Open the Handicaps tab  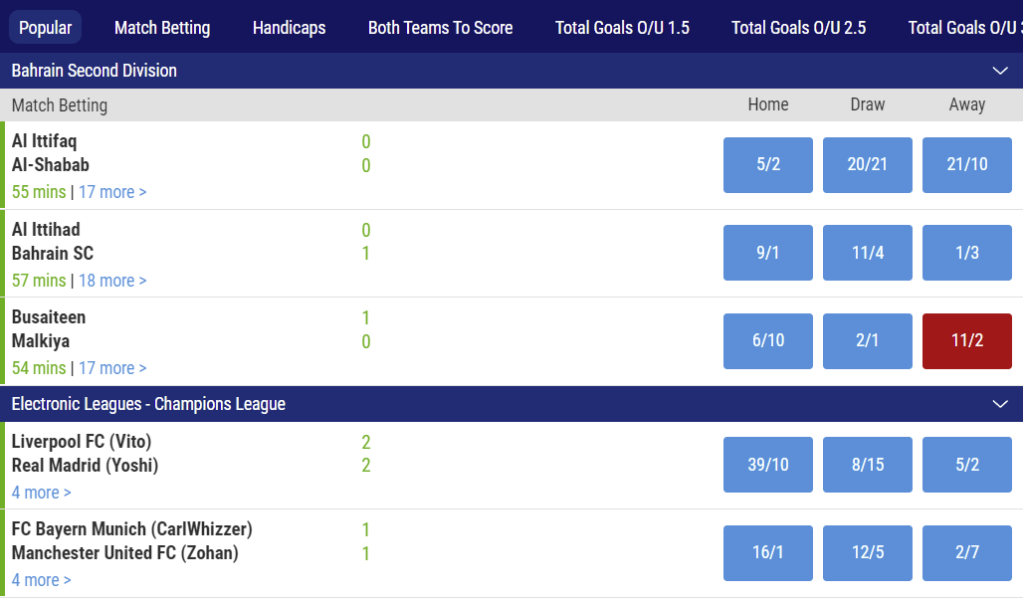coord(289,27)
